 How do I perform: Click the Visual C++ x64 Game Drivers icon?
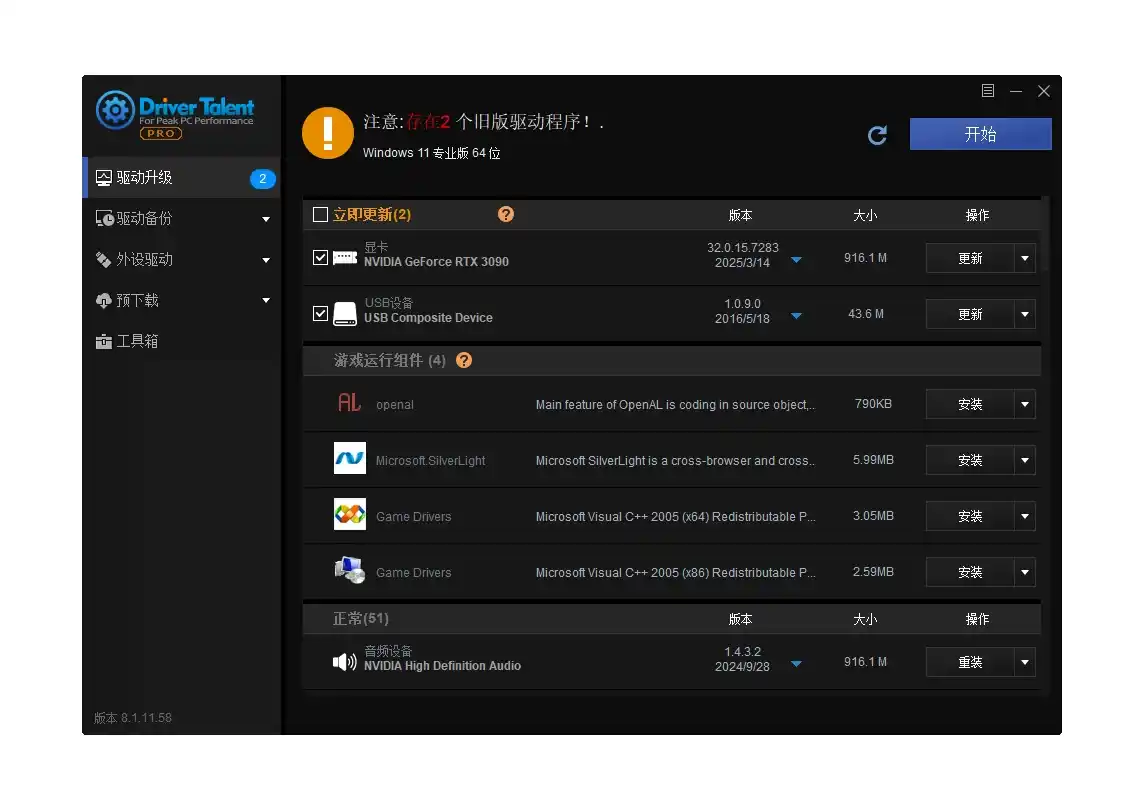(349, 514)
